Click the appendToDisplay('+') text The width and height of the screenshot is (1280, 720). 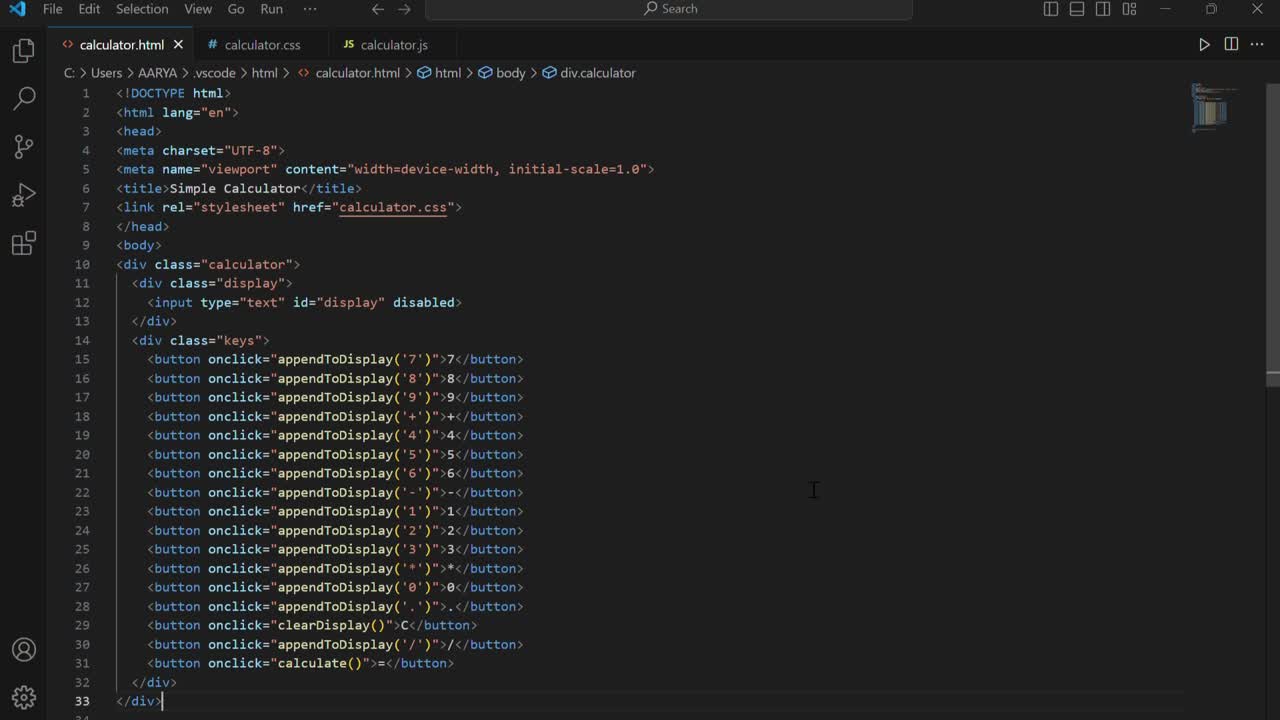354,416
